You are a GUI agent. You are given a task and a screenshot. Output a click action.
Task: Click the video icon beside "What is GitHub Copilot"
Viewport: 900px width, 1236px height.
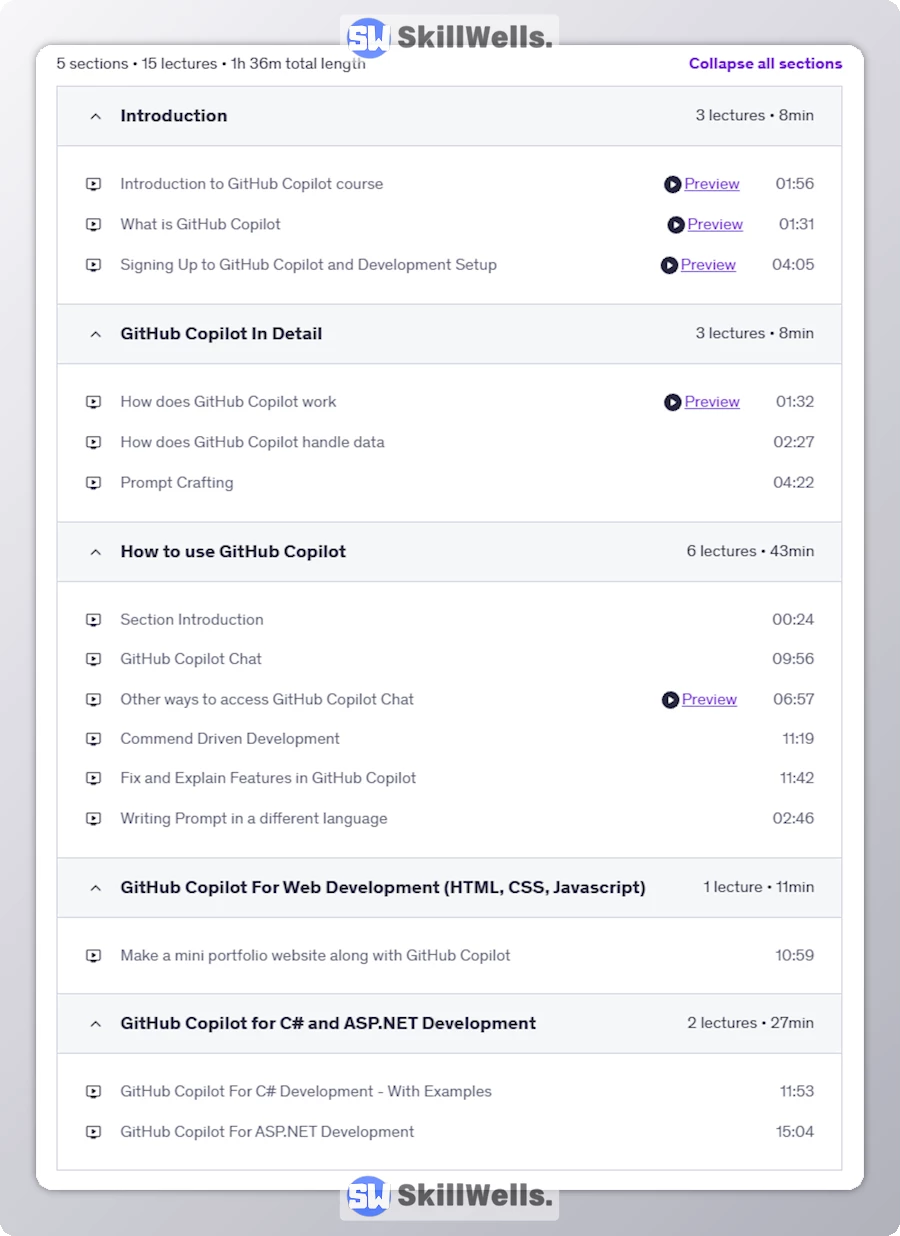(93, 224)
